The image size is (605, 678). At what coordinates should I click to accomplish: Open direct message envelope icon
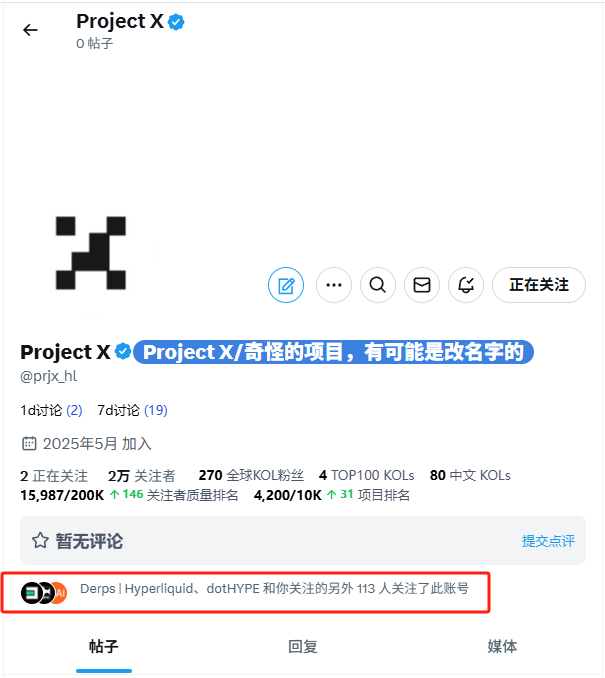[x=422, y=285]
